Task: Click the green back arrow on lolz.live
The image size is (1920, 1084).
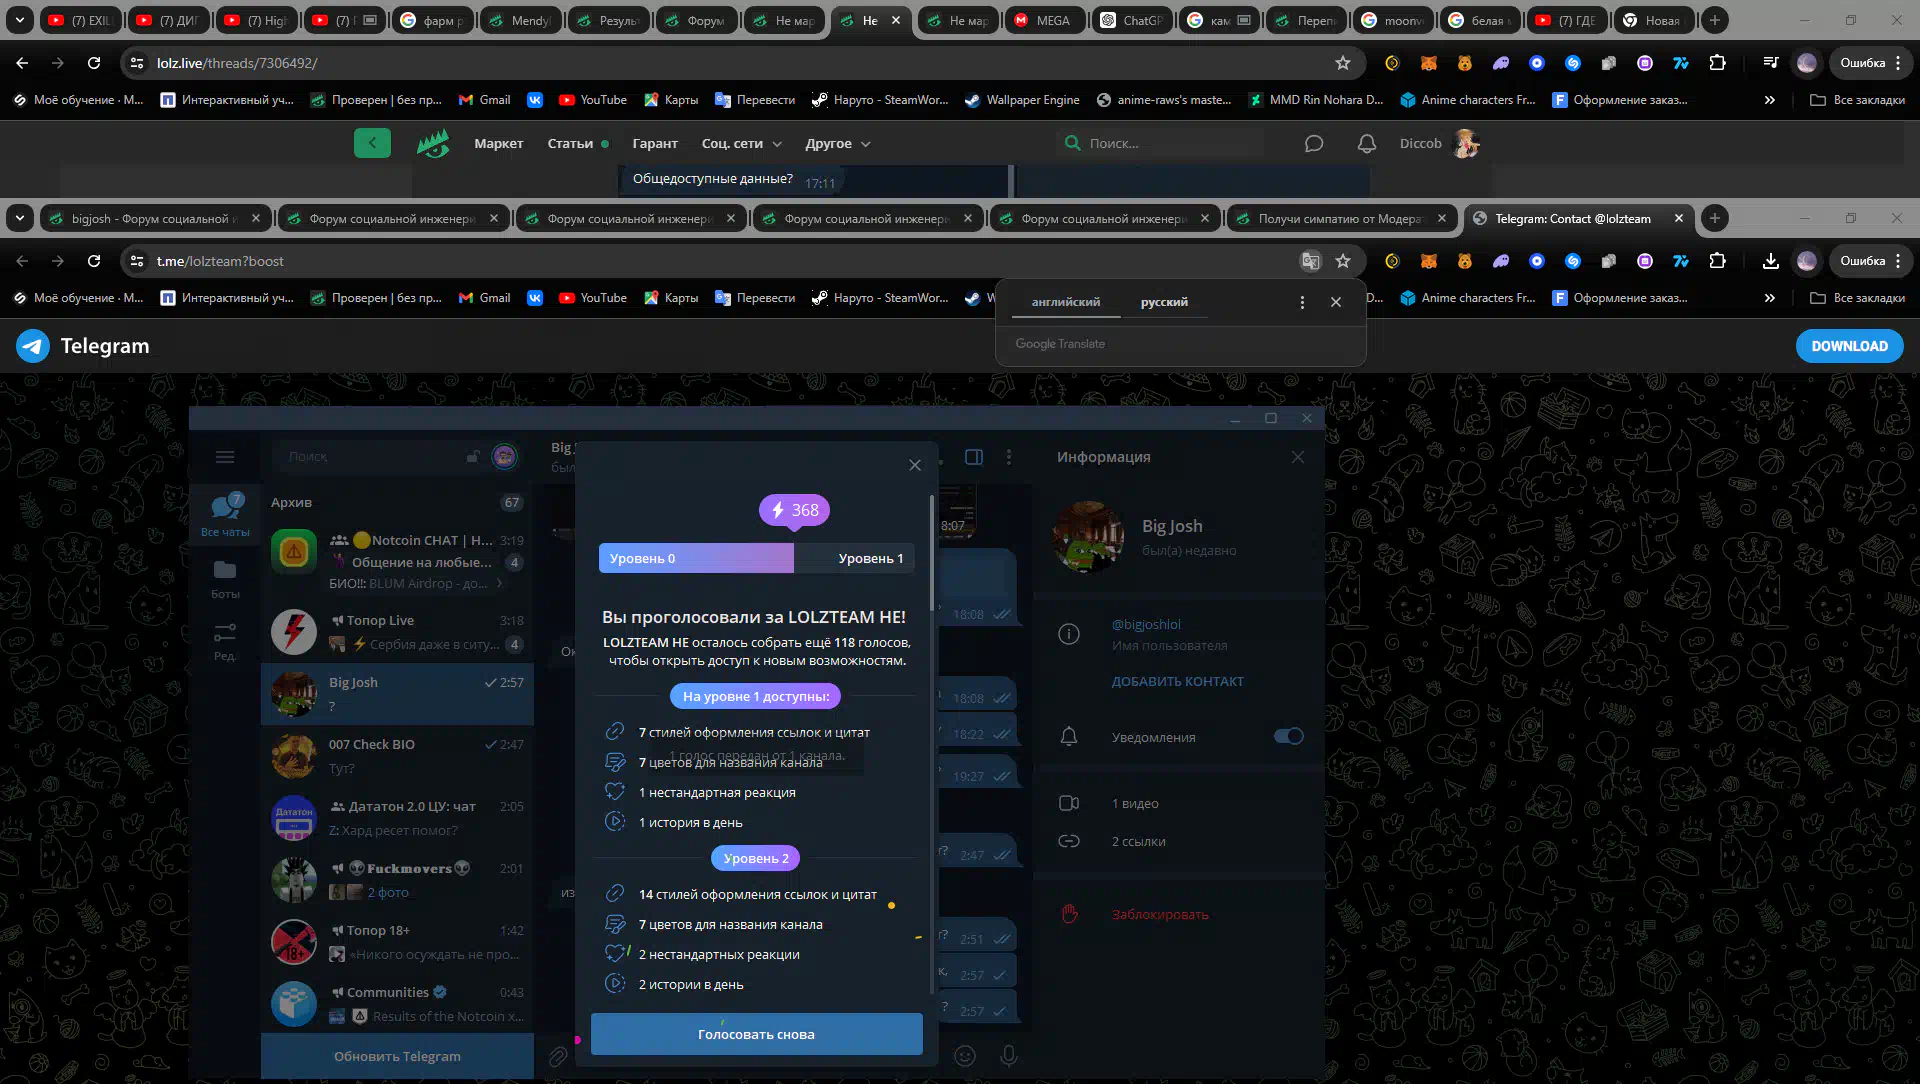Action: tap(372, 143)
